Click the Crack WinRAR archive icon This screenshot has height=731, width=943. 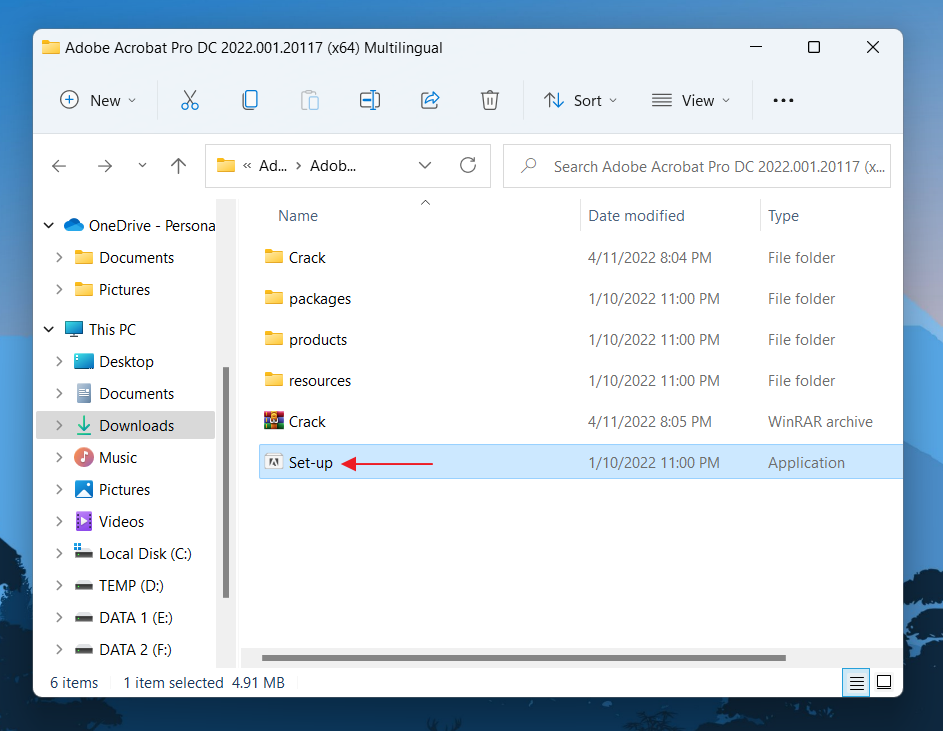274,421
